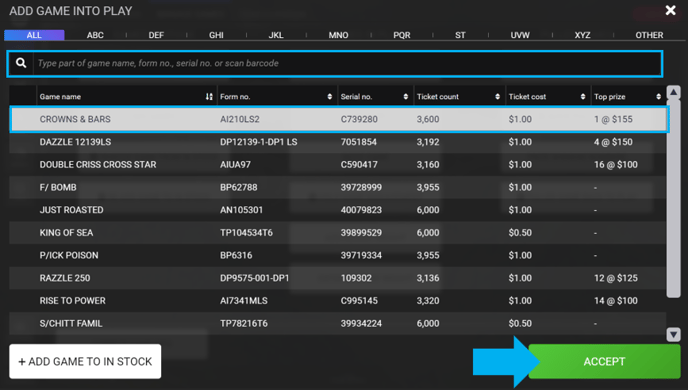Click form number AIUA97
688x390 pixels.
pyautogui.click(x=235, y=165)
